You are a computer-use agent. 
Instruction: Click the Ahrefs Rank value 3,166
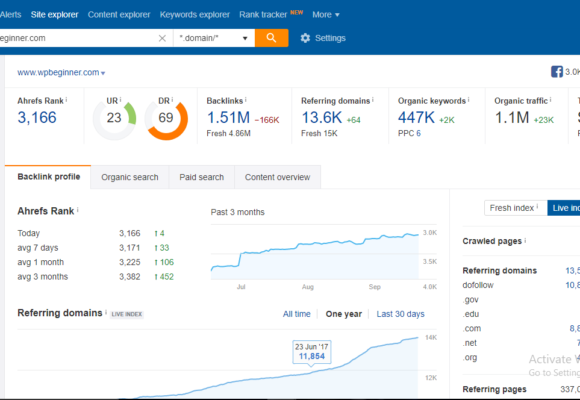37,118
